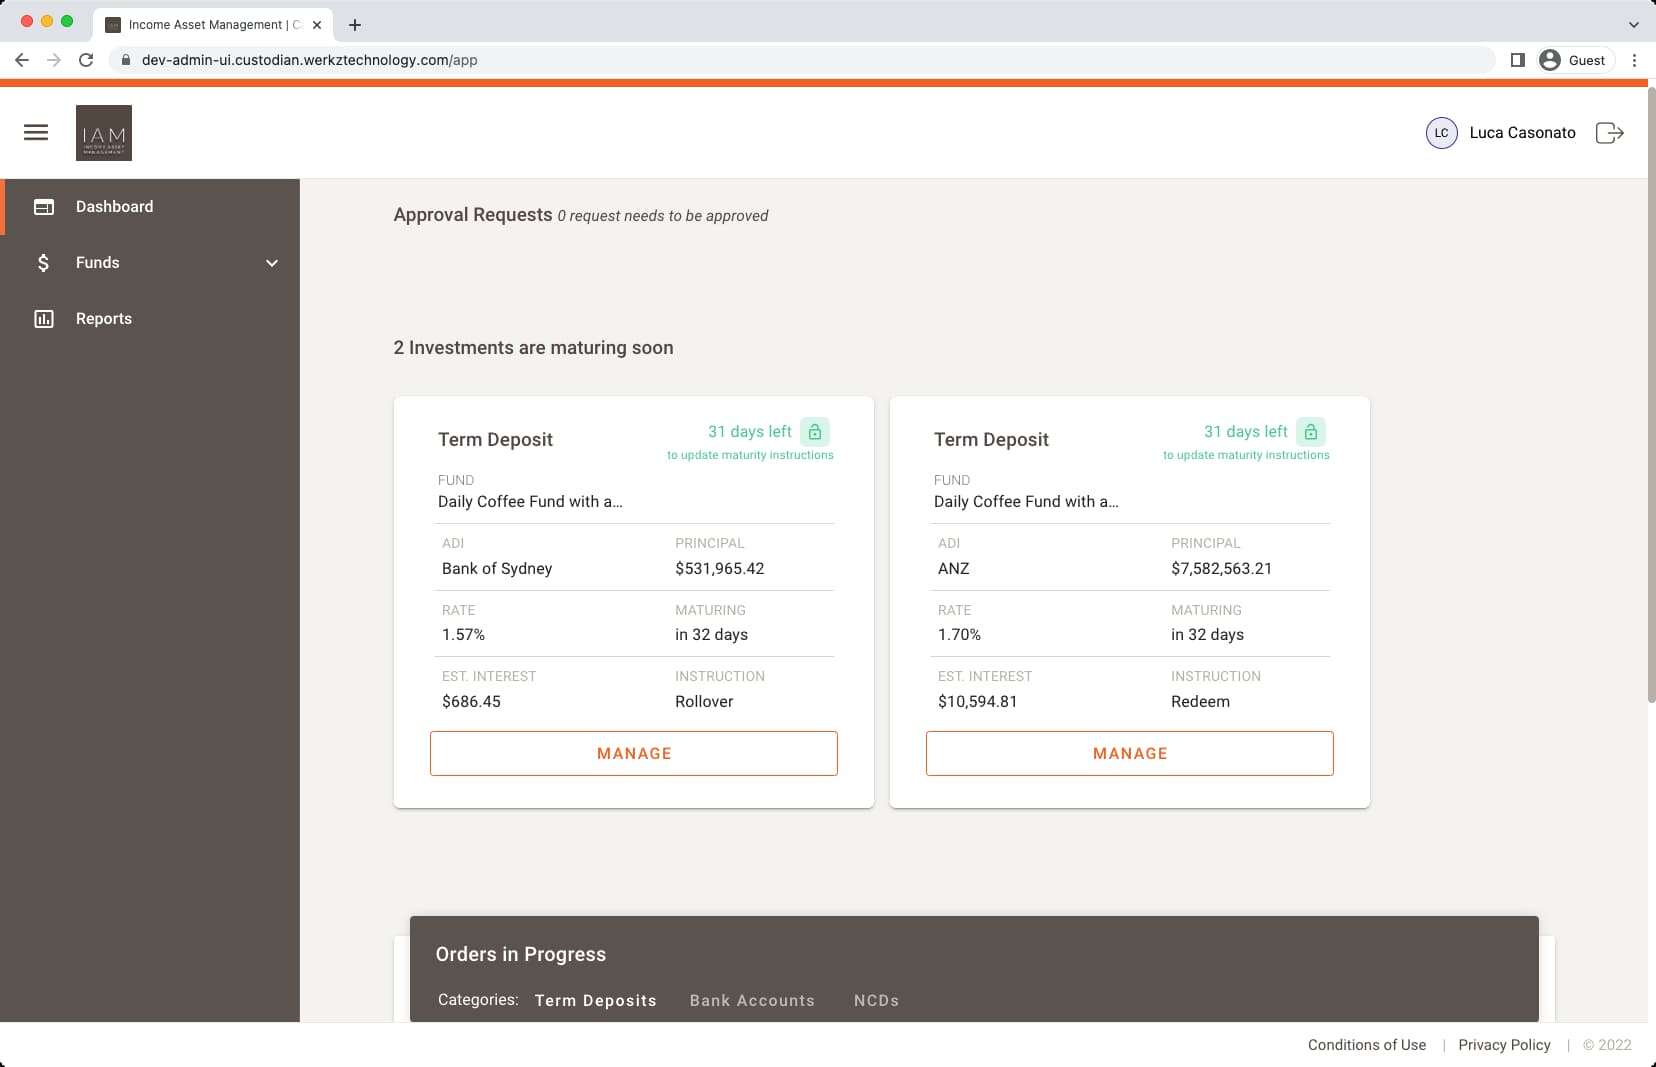Screen dimensions: 1656x1067
Task: Click the dollar icon next to Funds
Action: 43,262
